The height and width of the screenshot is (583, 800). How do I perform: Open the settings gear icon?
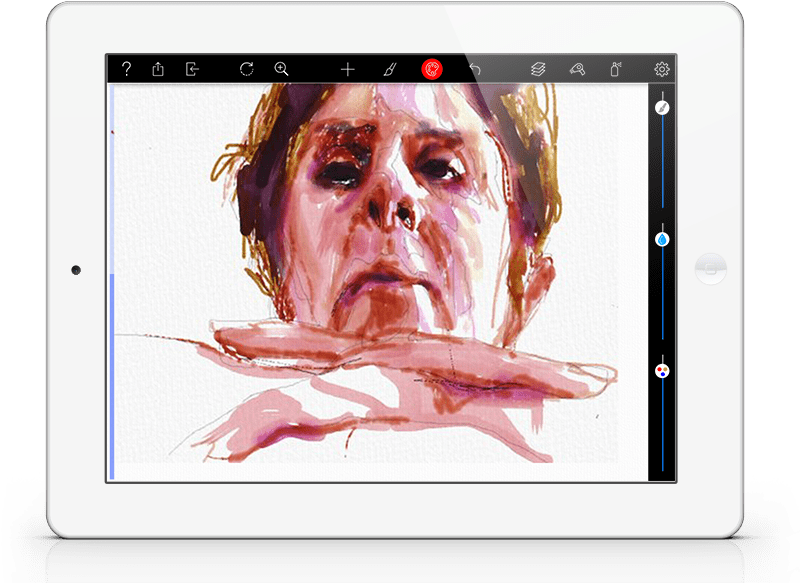[x=662, y=69]
